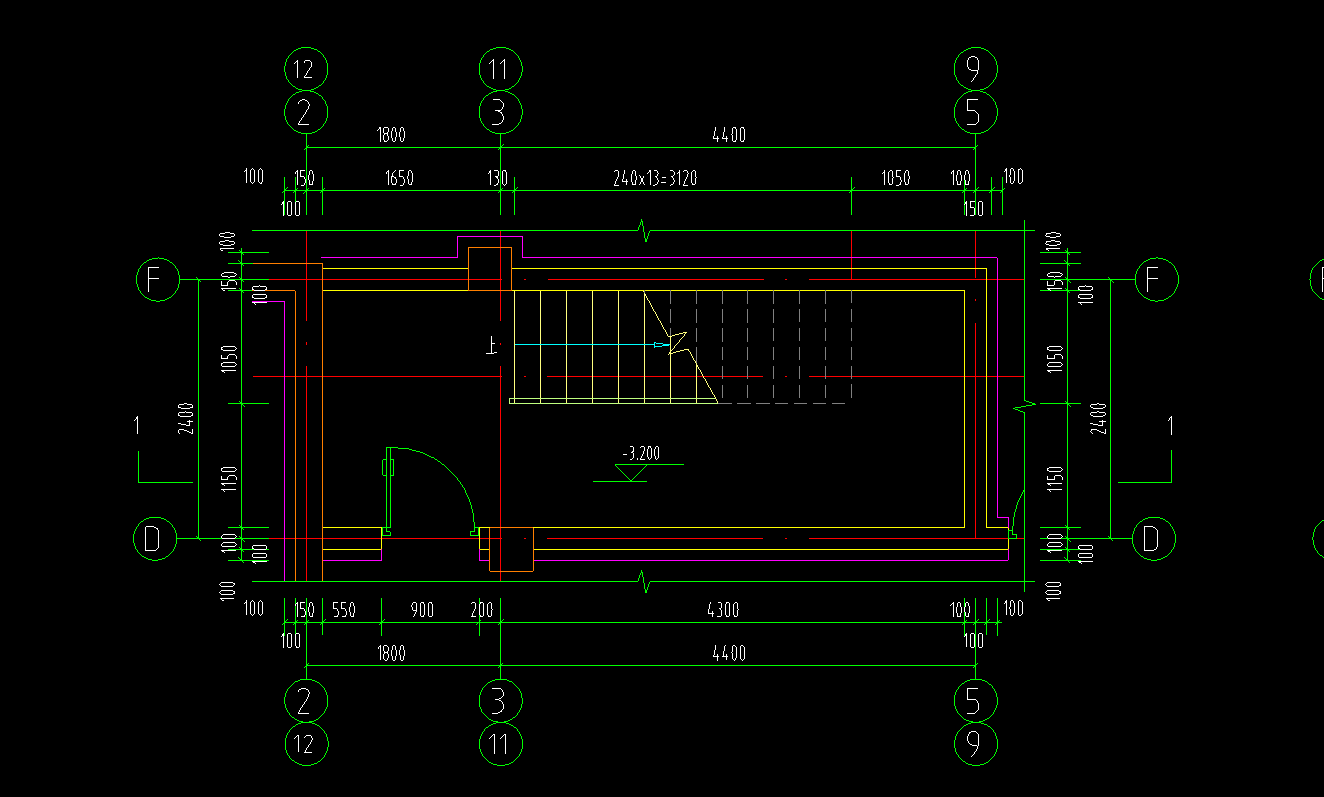The width and height of the screenshot is (1324, 797).
Task: Click the left section mark number 1
Action: pos(137,426)
